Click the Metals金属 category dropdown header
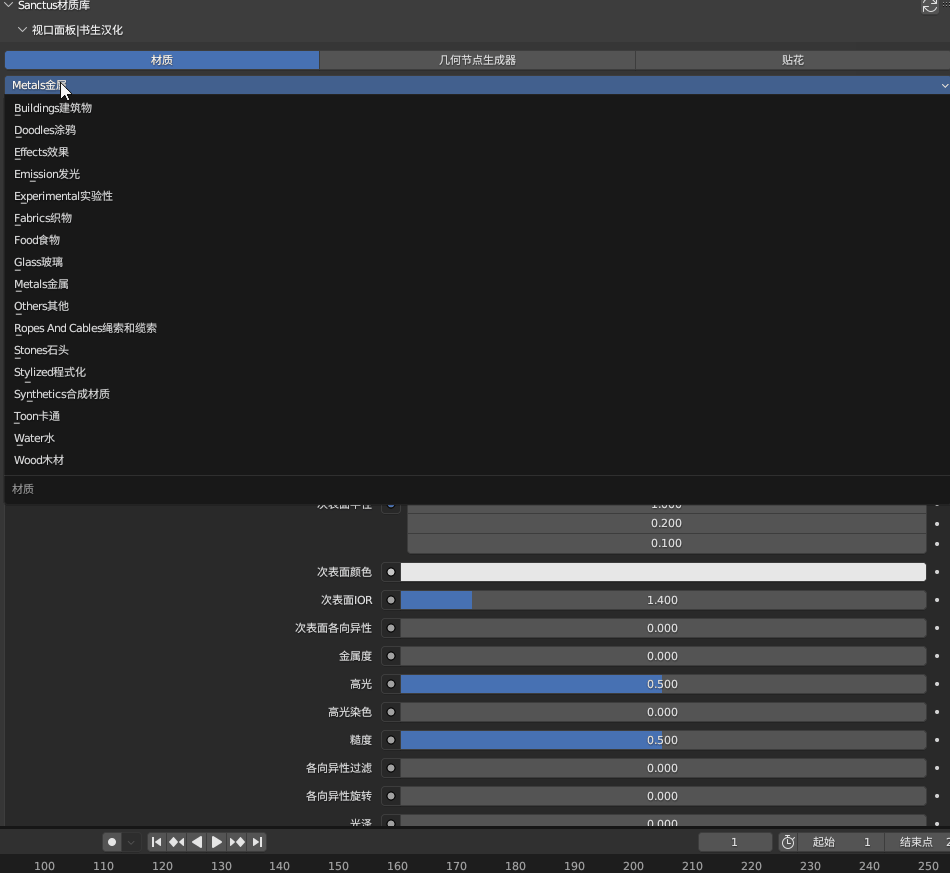This screenshot has width=950, height=873. (x=477, y=85)
